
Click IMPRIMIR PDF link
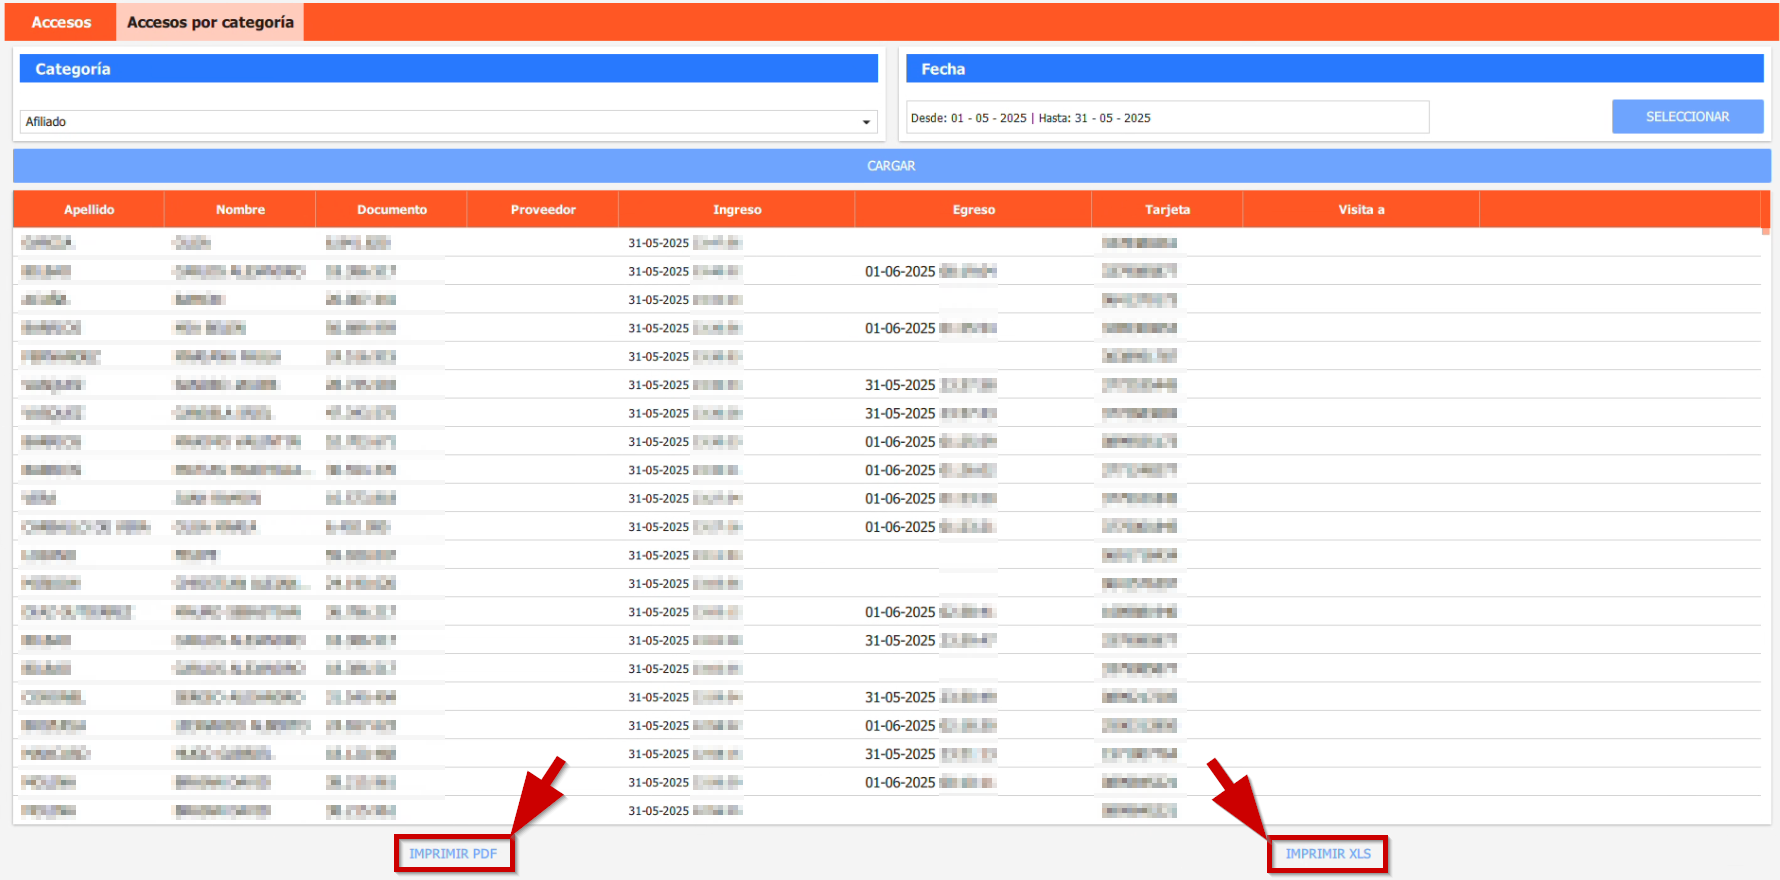coord(453,854)
